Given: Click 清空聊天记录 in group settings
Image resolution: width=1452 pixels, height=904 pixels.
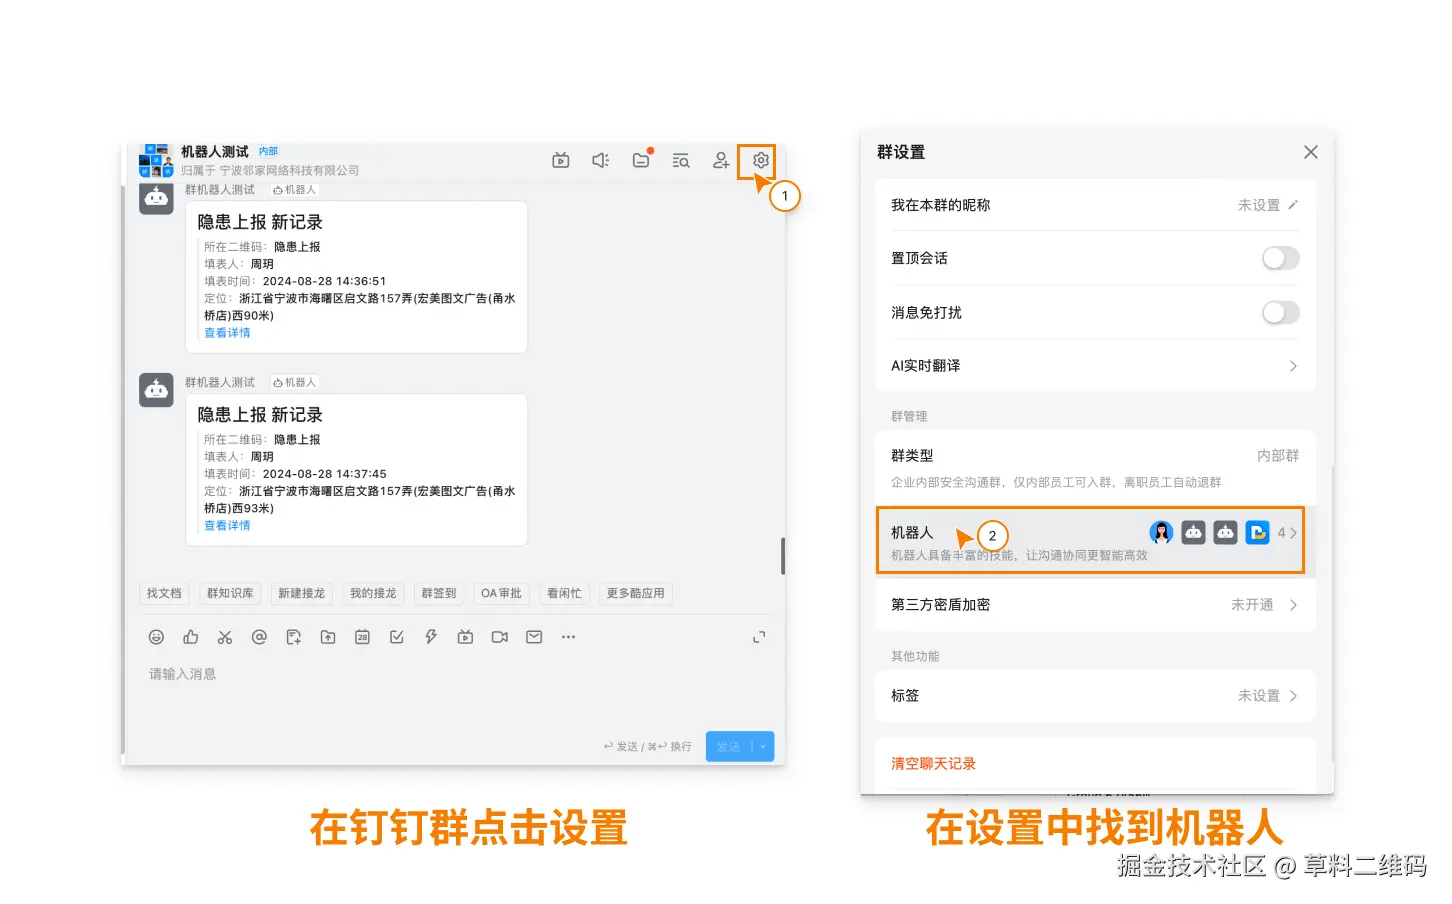Looking at the screenshot, I should tap(933, 764).
